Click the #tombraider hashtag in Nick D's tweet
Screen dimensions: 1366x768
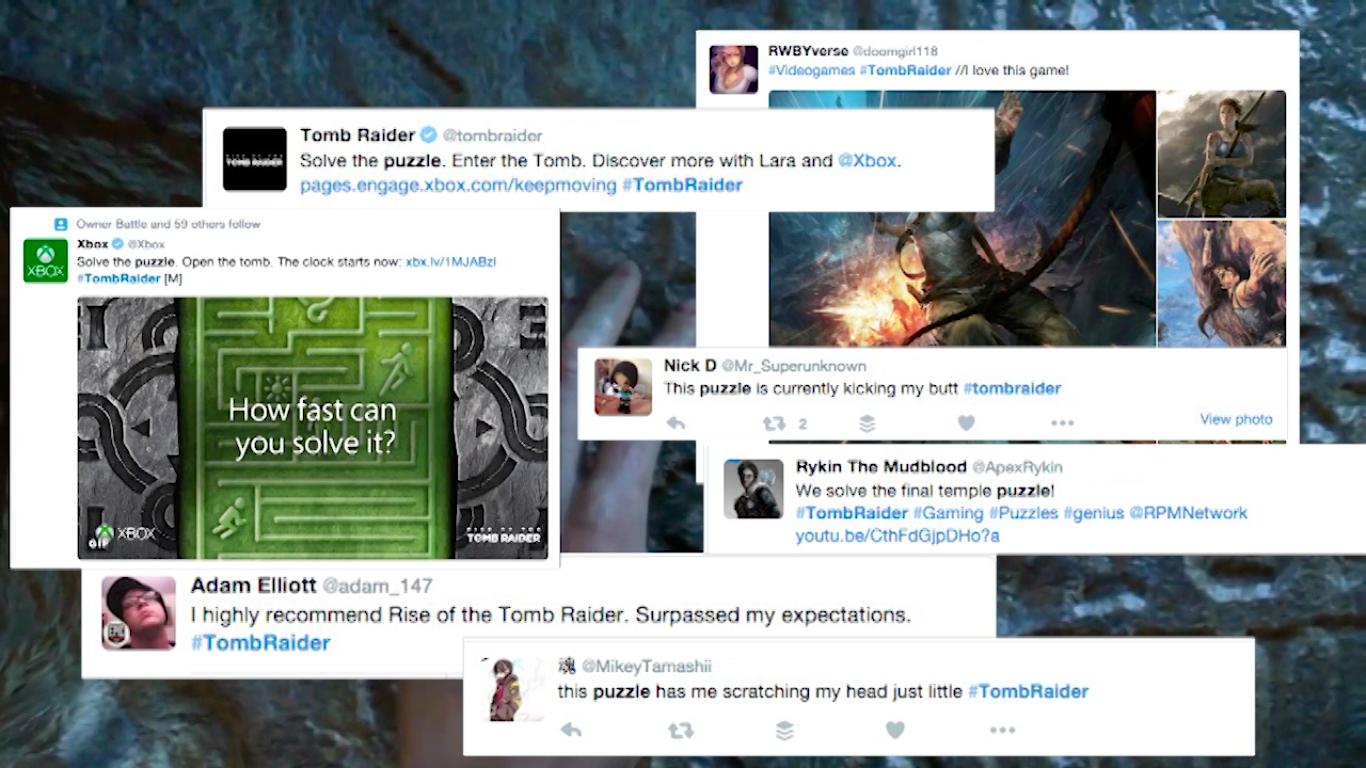point(1012,388)
